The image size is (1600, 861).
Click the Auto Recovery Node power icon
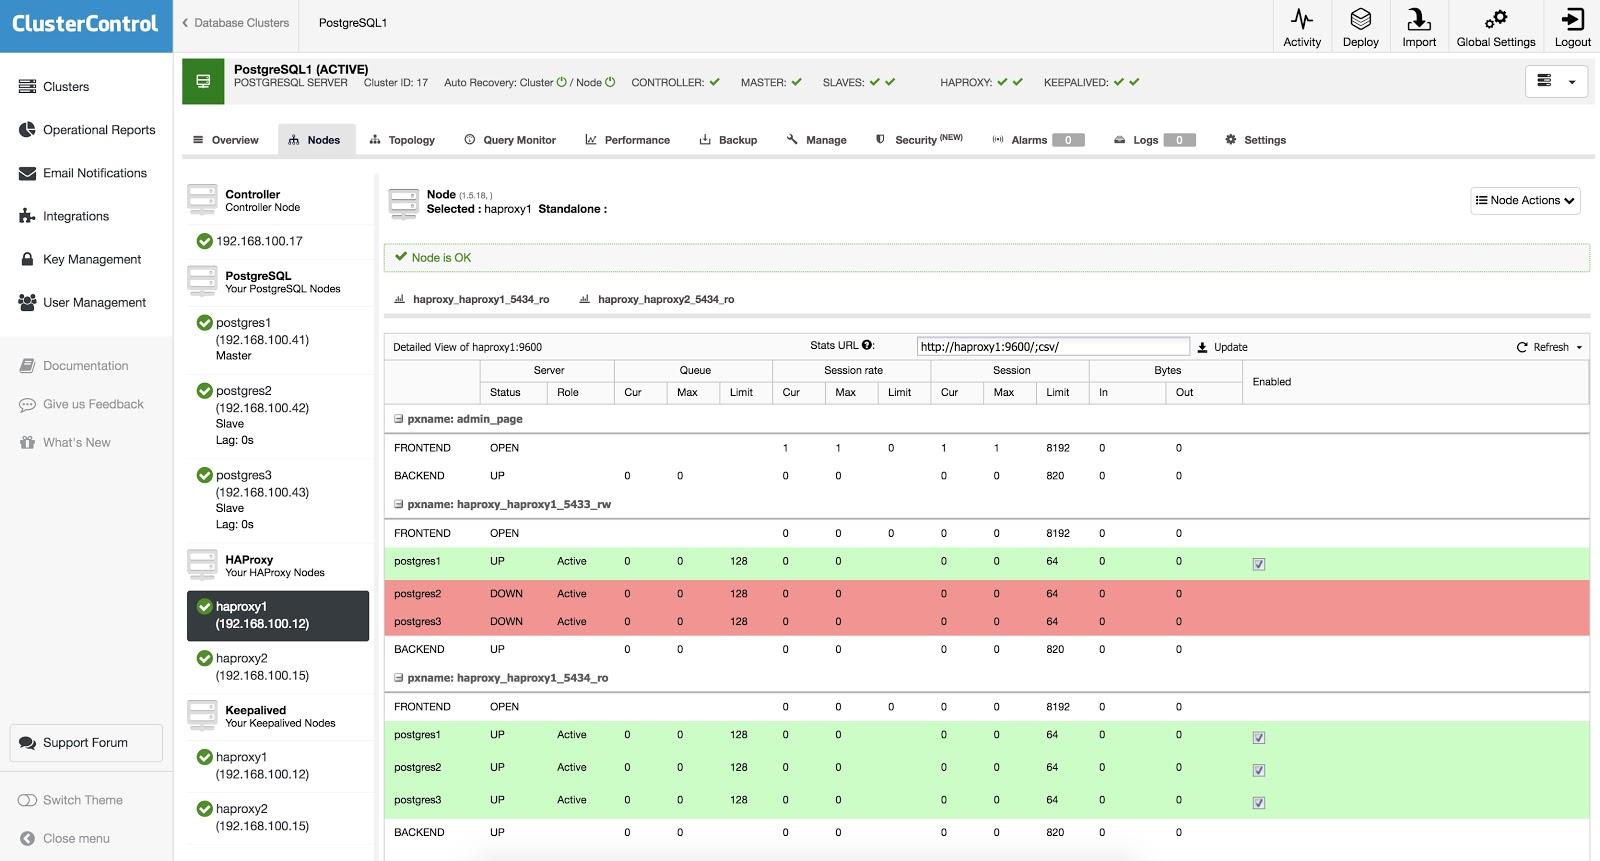pyautogui.click(x=610, y=82)
